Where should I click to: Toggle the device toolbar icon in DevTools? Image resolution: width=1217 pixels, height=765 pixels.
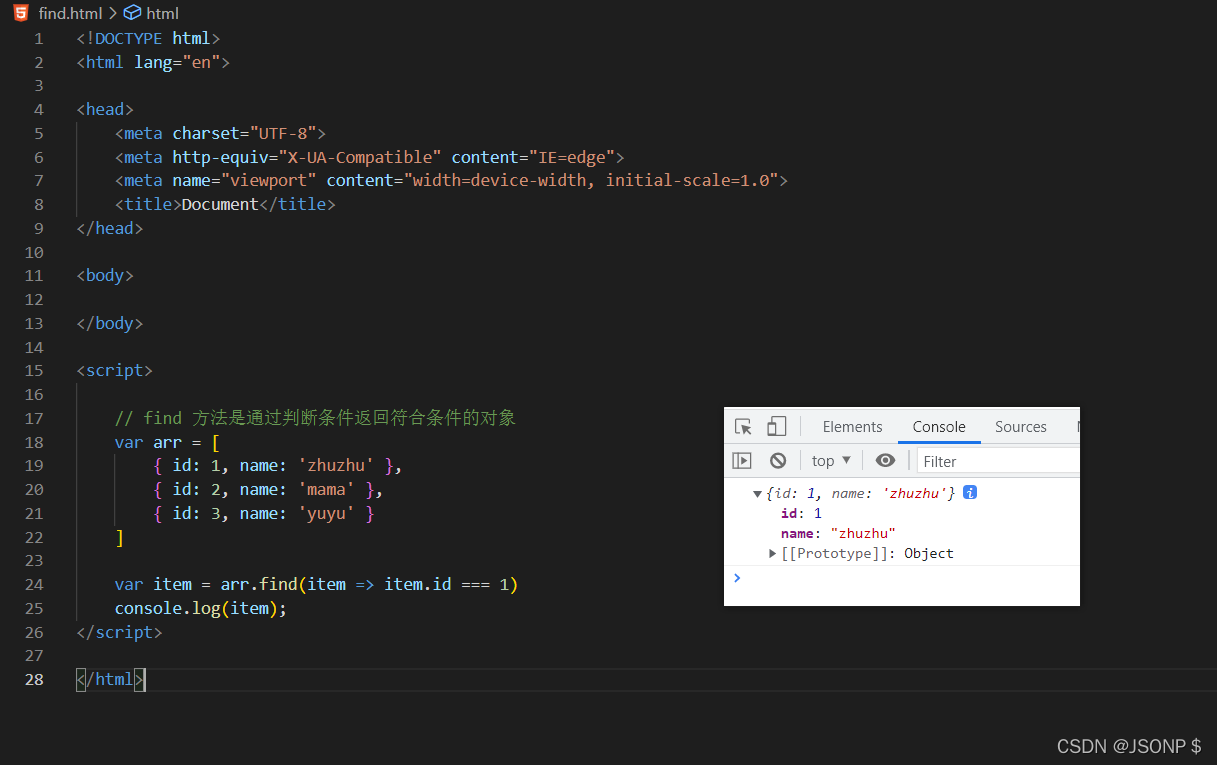pos(776,427)
